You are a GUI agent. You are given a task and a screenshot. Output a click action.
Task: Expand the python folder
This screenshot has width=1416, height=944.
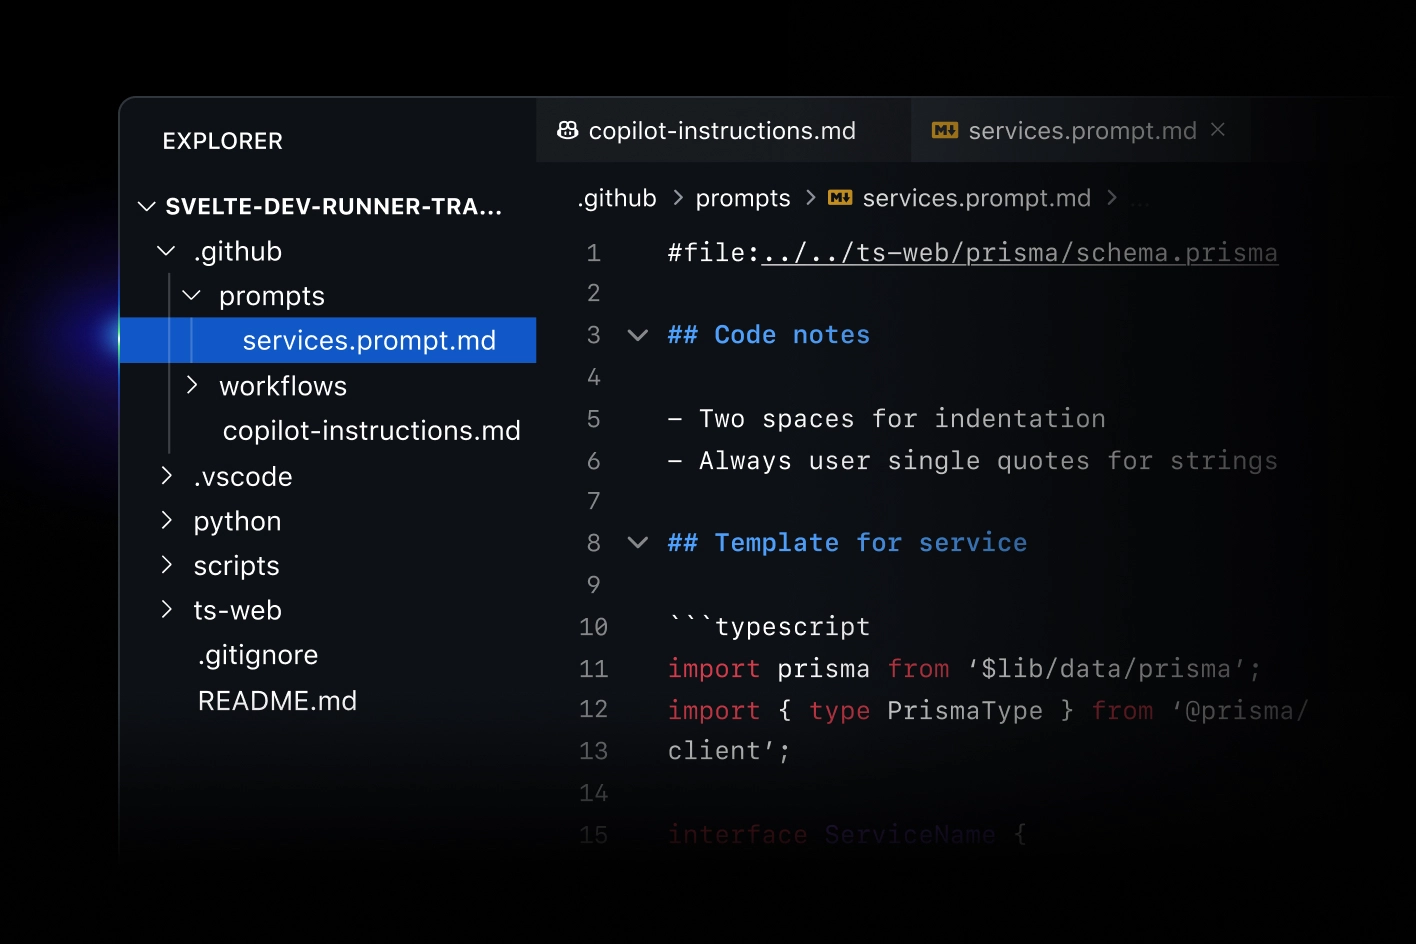coord(166,521)
